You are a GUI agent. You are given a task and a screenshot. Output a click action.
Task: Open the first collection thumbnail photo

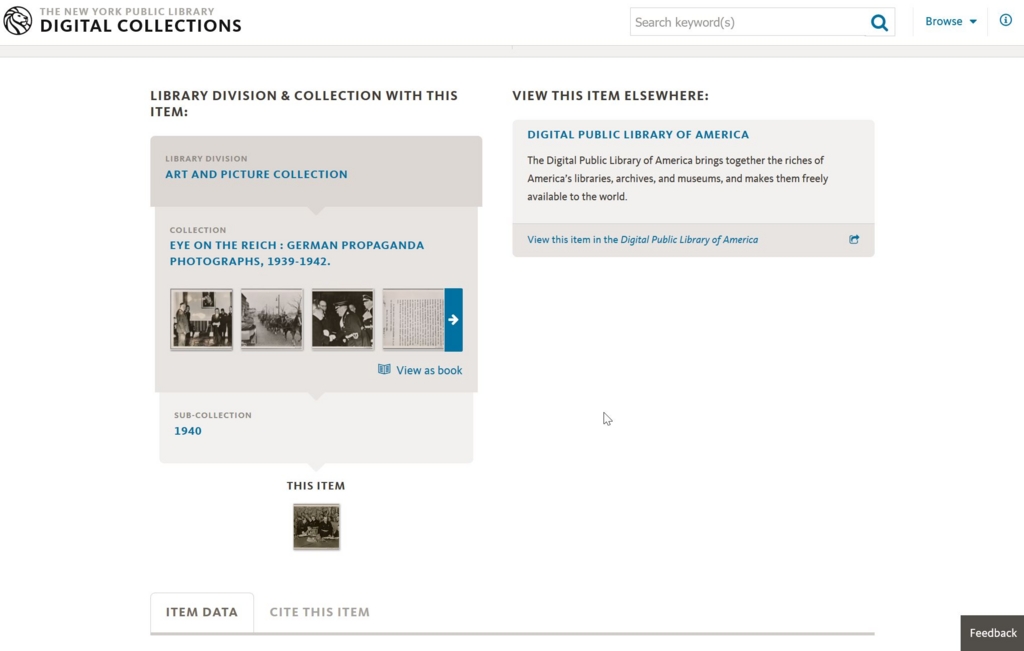tap(201, 319)
